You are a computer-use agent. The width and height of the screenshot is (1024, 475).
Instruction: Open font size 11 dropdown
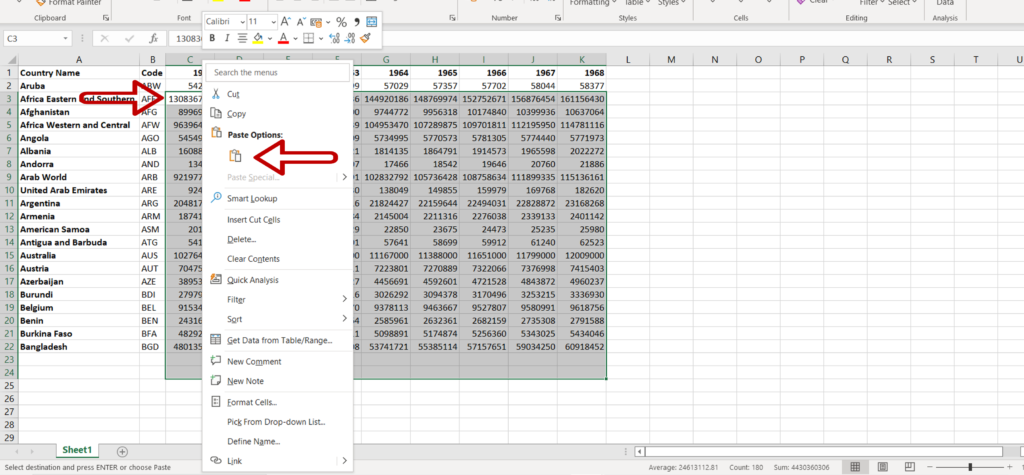point(272,22)
